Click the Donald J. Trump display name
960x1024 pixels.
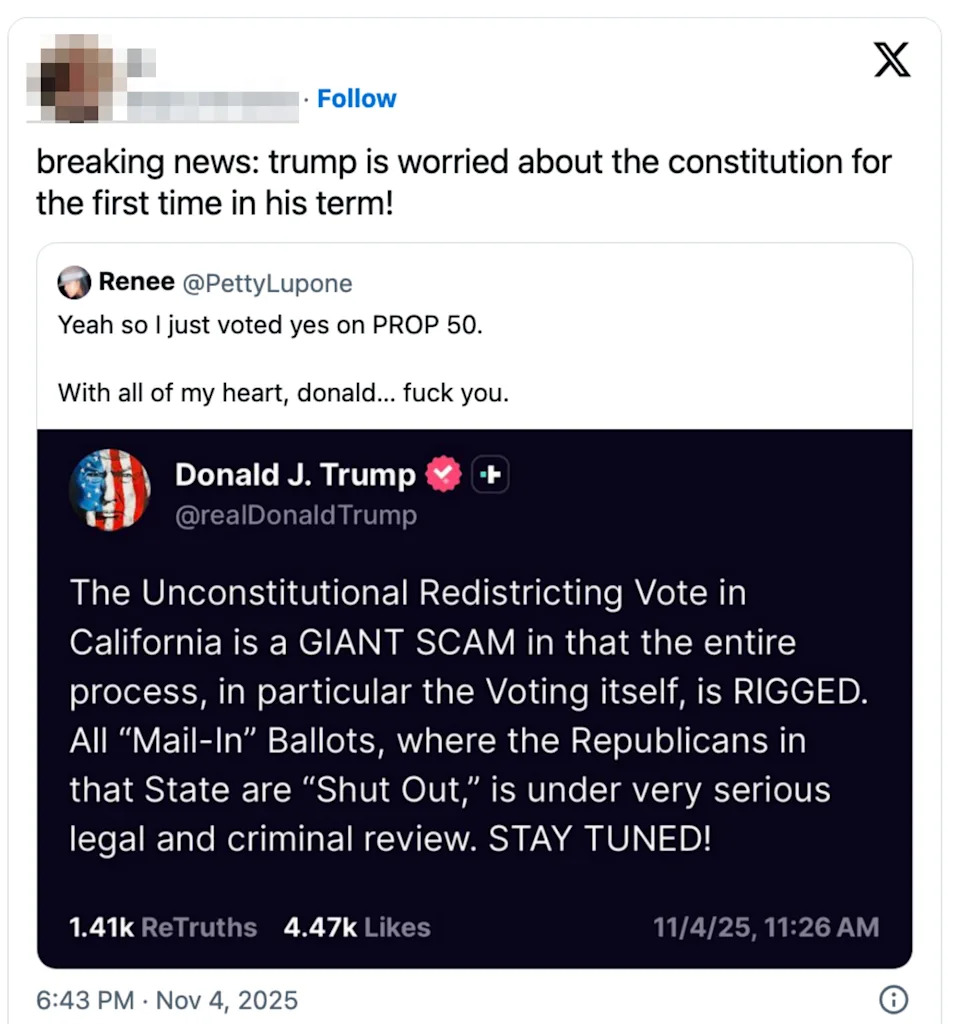click(295, 475)
